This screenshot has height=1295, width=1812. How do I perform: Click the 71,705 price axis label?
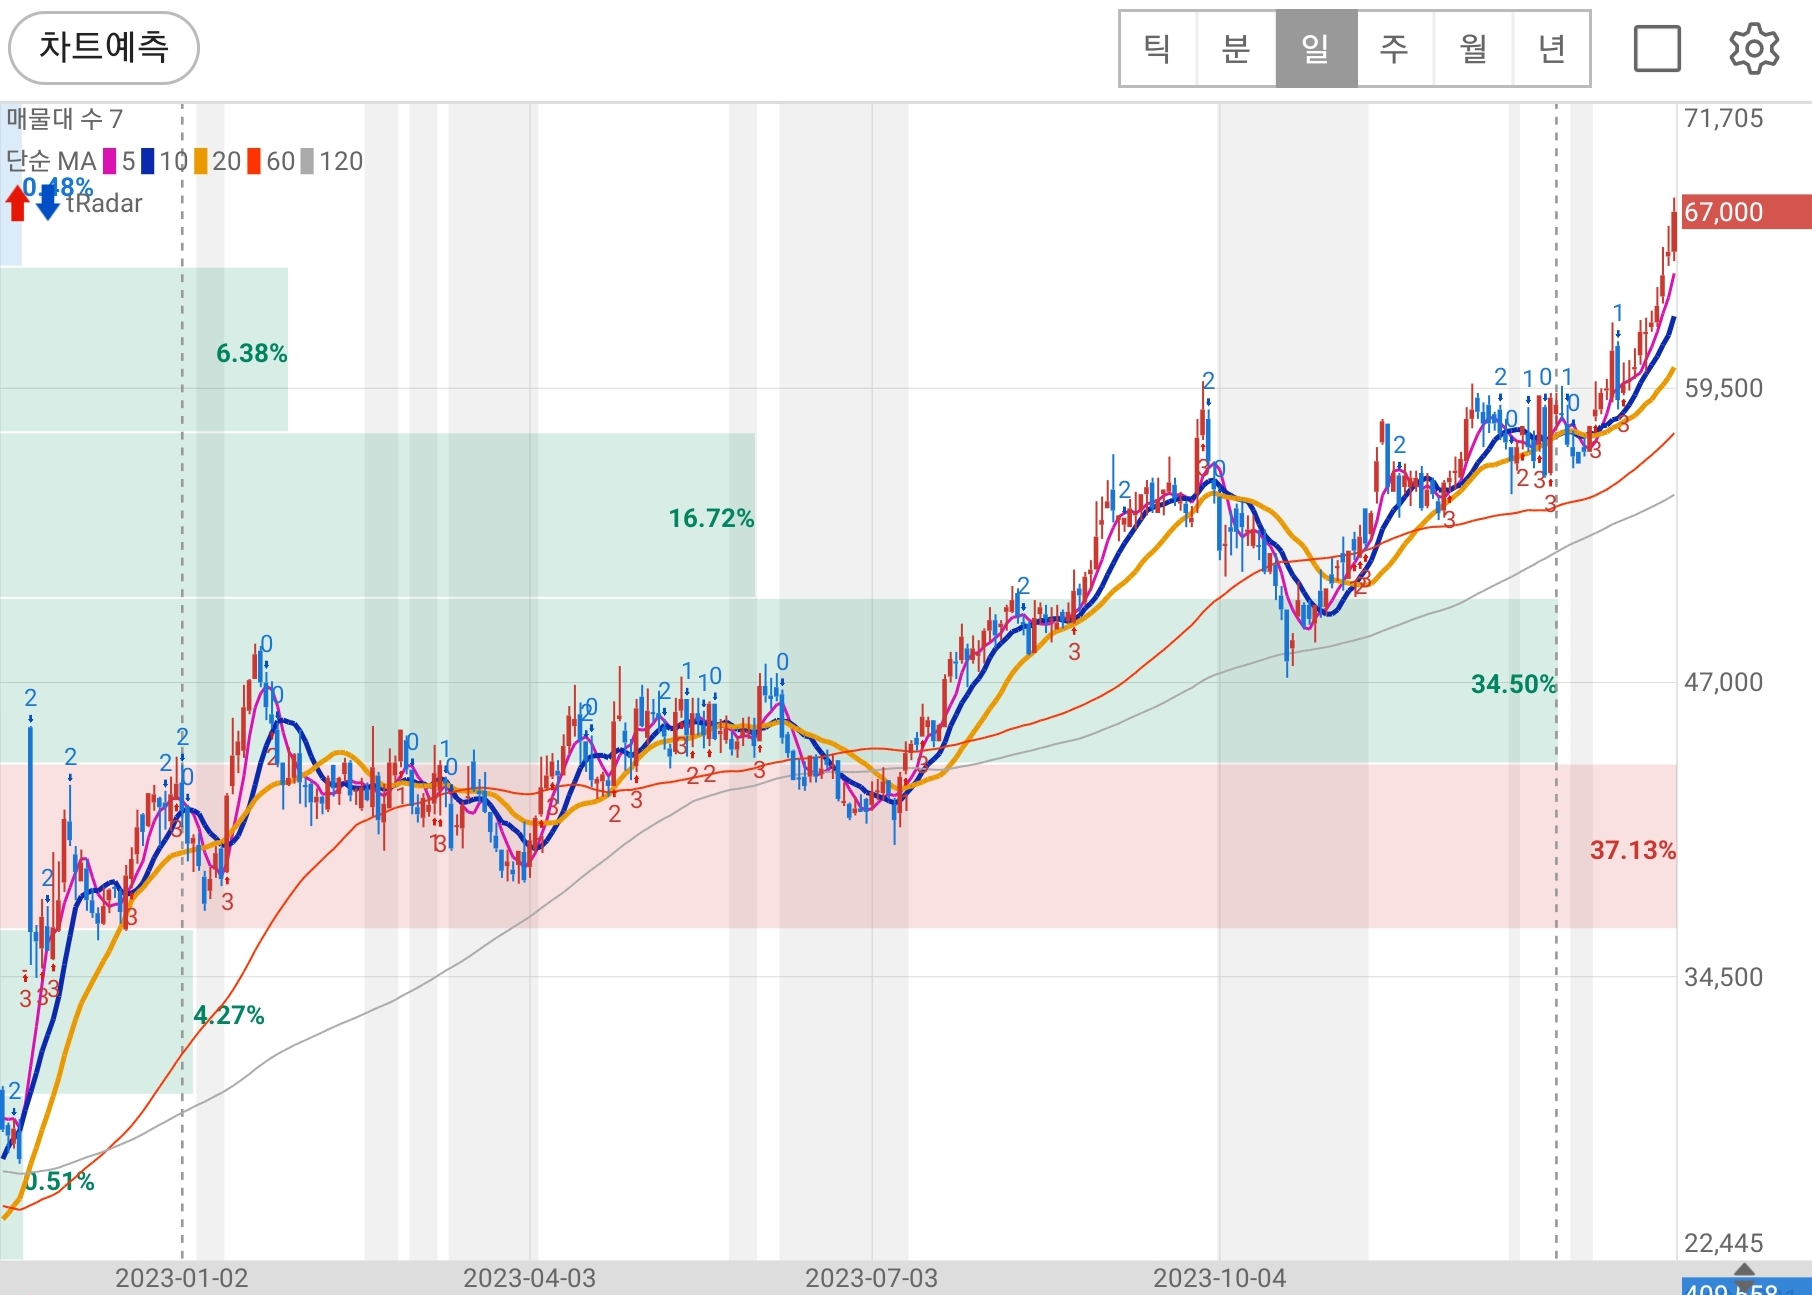click(x=1724, y=118)
